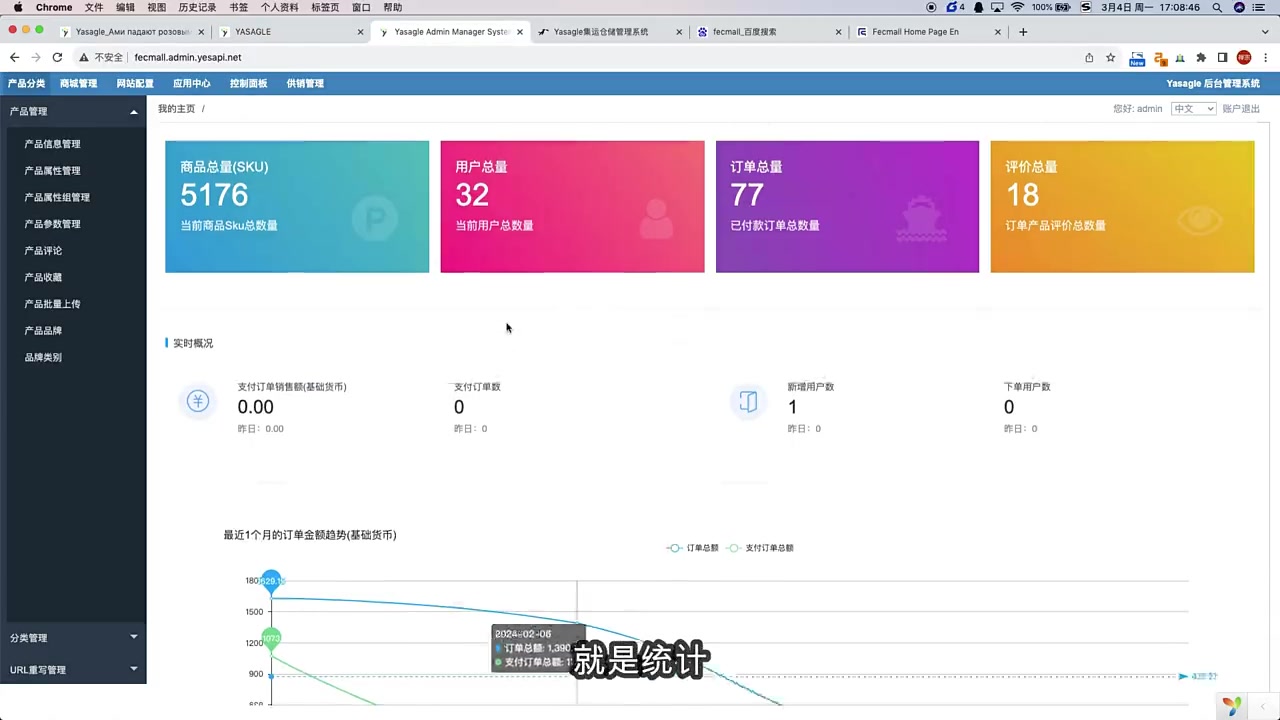Toggle the 订单总额 series in the chart legend
Screen dimensions: 1280x720
coord(693,548)
